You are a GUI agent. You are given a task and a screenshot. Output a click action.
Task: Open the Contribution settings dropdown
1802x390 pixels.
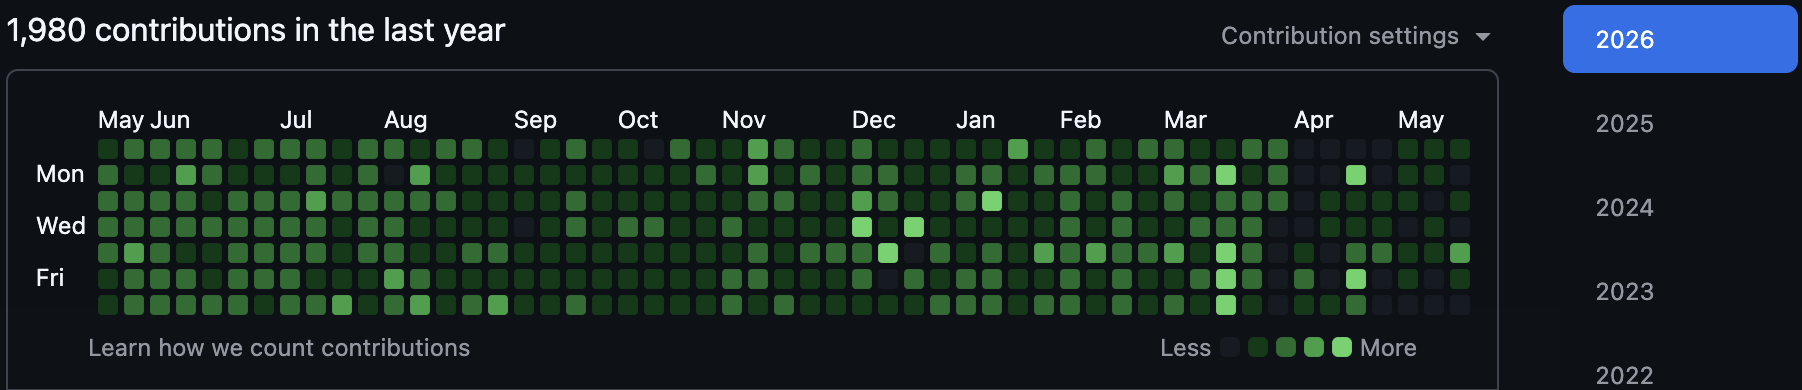[x=1355, y=36]
